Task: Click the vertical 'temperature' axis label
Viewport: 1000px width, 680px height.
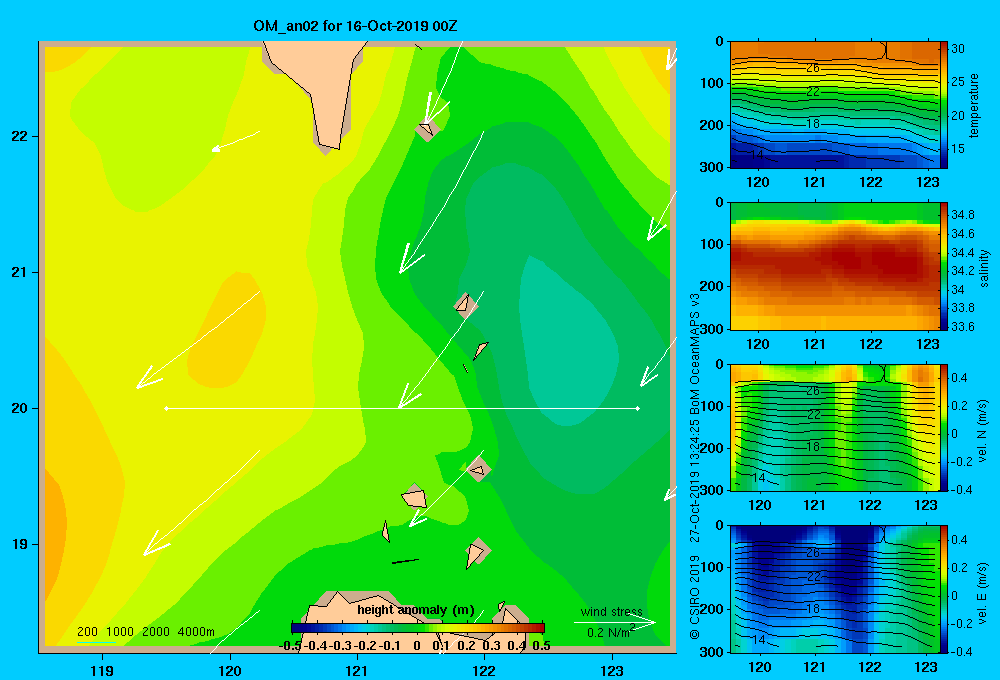Action: click(974, 105)
